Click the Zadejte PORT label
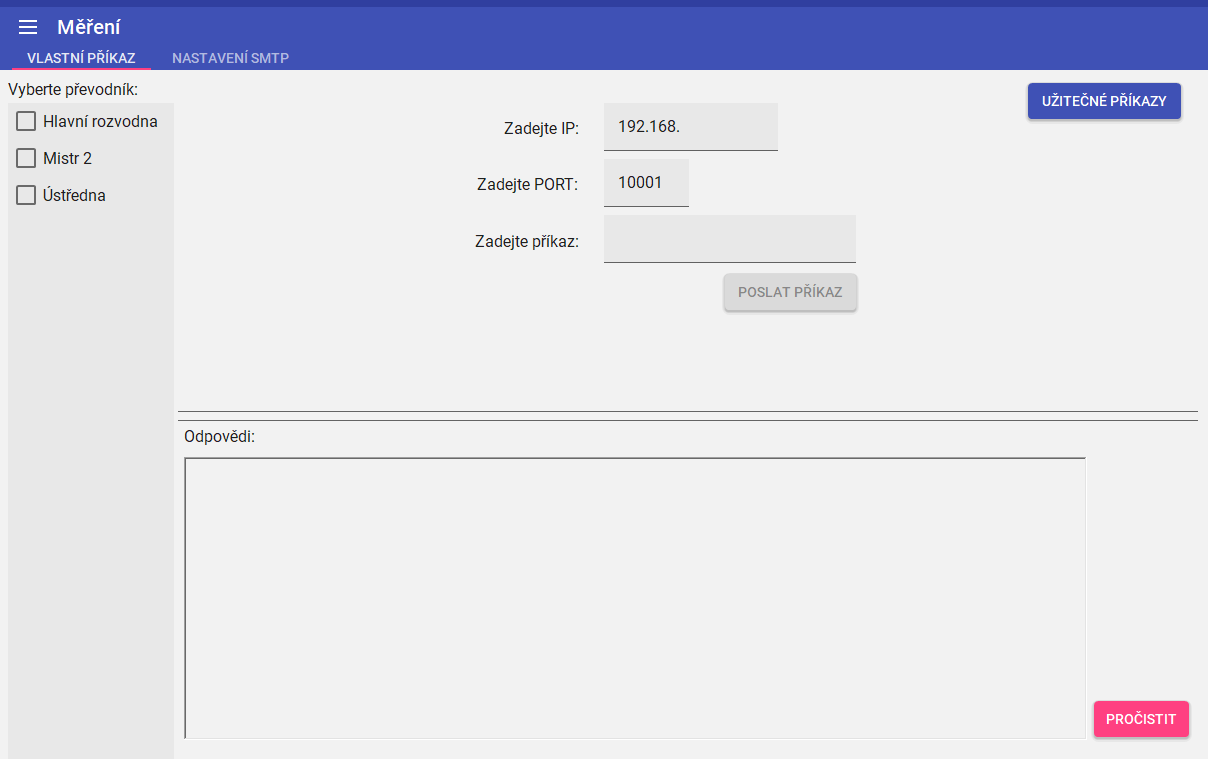 click(x=528, y=184)
